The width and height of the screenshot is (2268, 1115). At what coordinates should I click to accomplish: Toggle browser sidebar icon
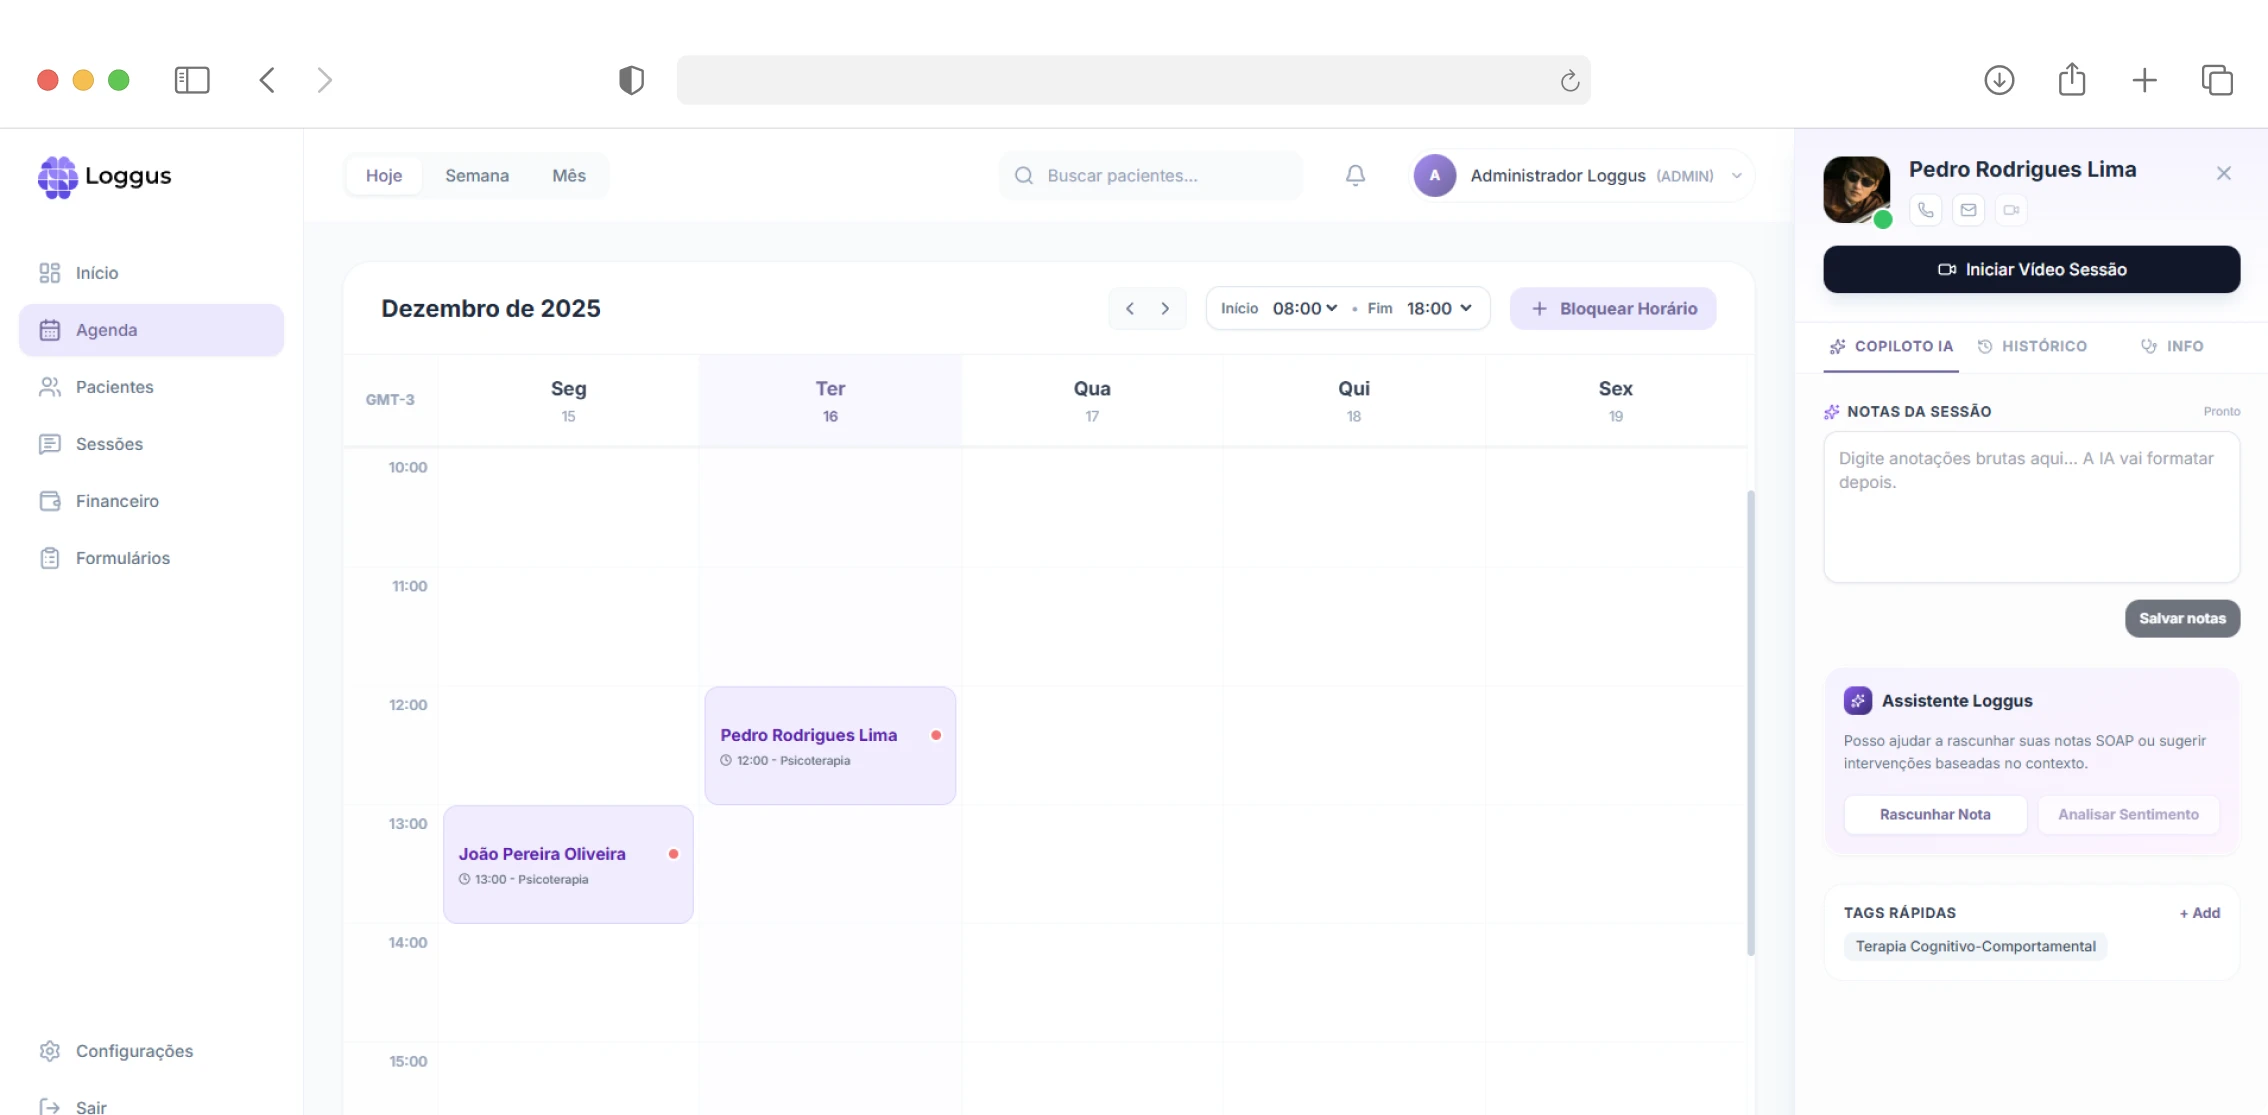click(191, 80)
